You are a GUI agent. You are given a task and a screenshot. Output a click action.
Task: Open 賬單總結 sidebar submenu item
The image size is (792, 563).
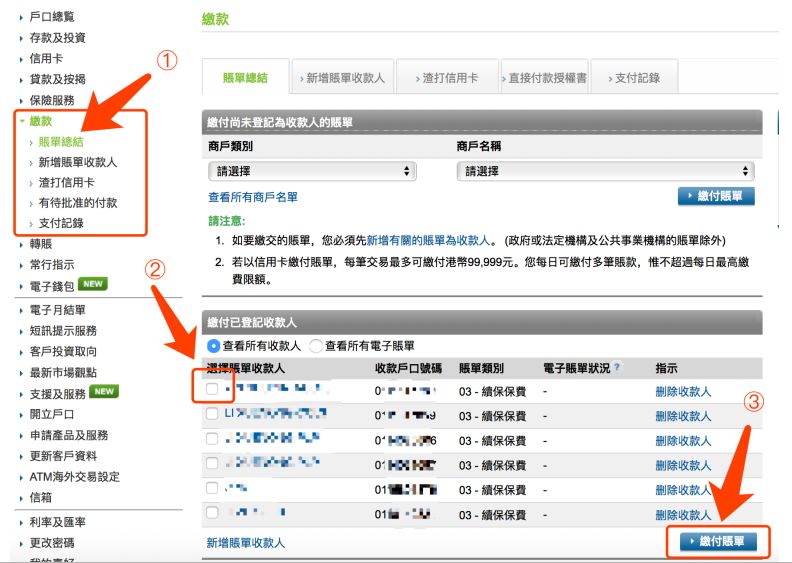click(x=61, y=141)
